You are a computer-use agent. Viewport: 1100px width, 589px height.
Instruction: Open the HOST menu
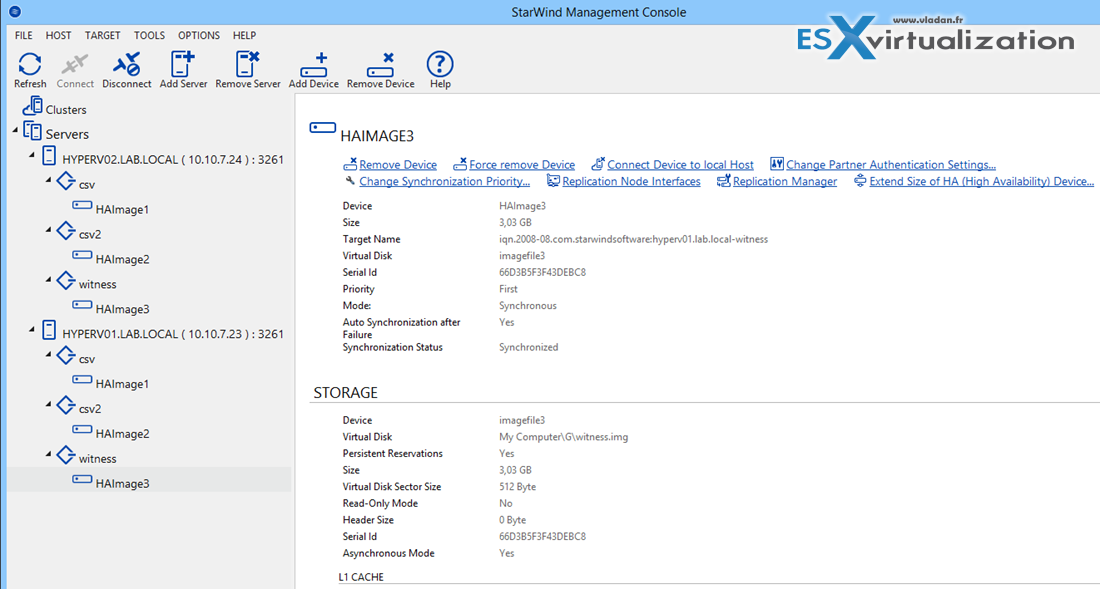pyautogui.click(x=59, y=35)
